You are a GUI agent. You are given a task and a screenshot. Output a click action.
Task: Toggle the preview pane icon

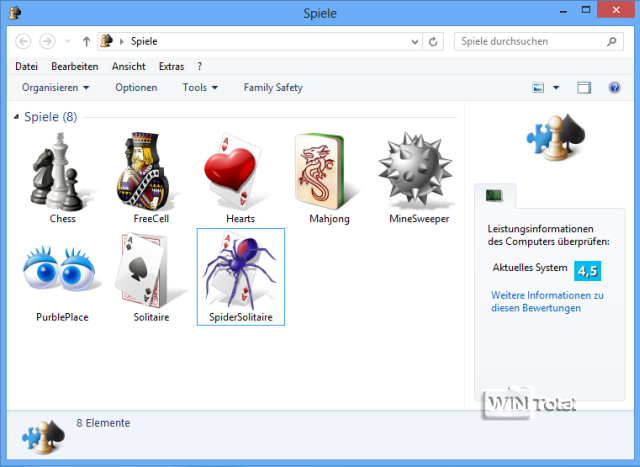coord(584,87)
